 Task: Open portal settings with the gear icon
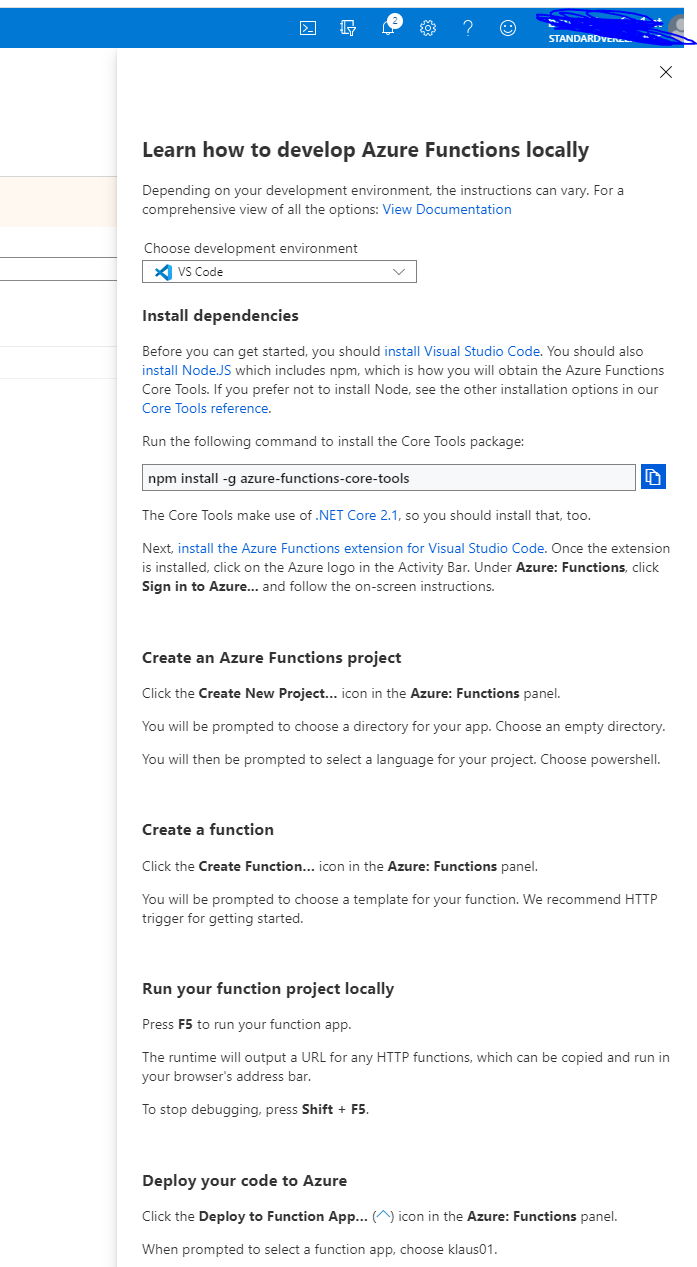(428, 28)
